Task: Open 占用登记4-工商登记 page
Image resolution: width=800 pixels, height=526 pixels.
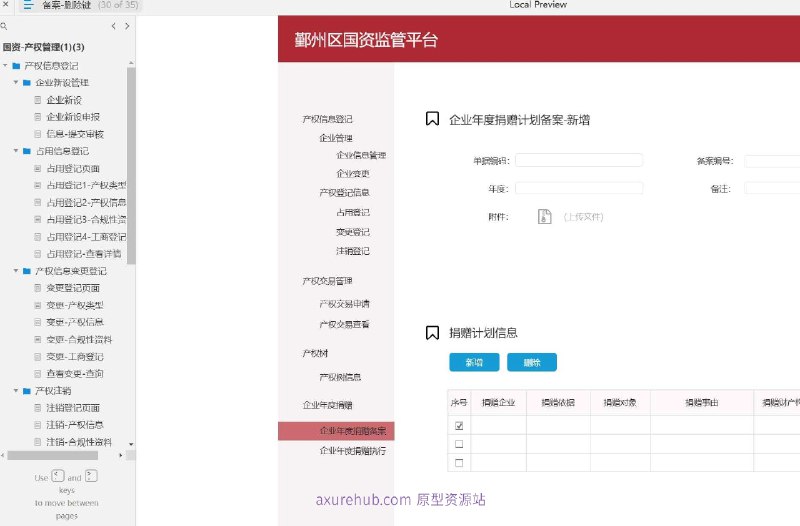Action: point(86,237)
